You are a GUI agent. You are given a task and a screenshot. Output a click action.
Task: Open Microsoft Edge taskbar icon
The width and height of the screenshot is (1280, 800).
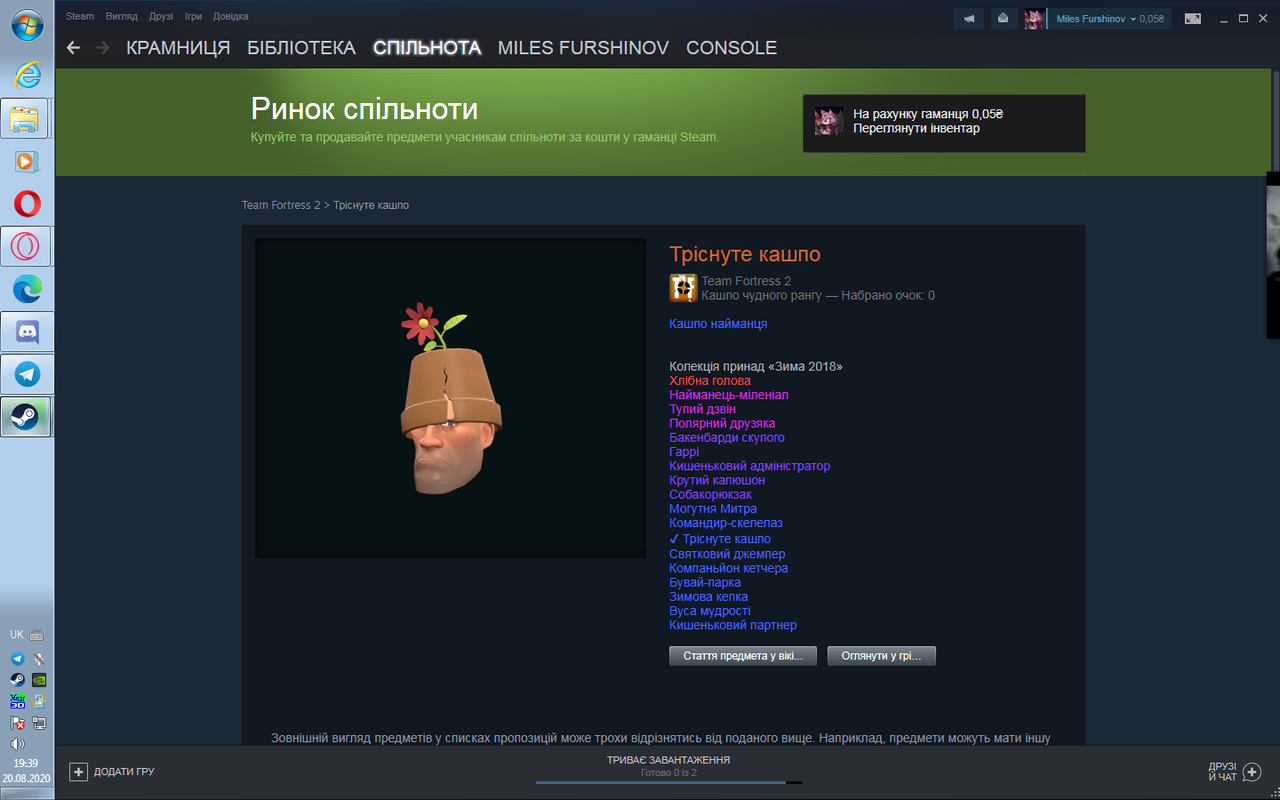tap(27, 289)
